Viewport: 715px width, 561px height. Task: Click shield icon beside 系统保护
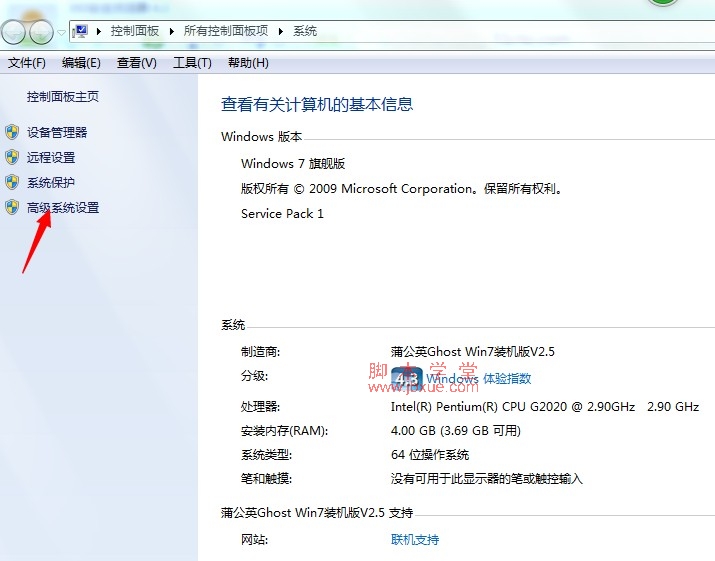[x=12, y=182]
